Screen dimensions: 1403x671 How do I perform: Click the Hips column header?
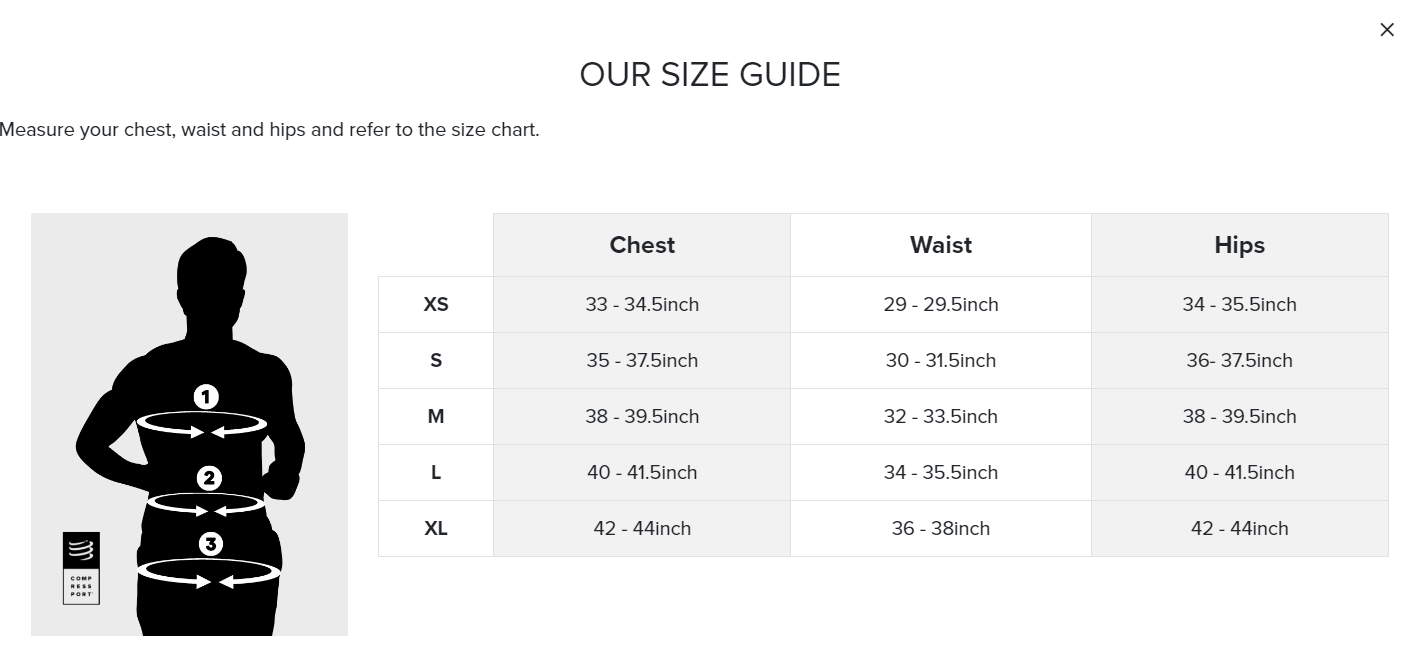(1239, 245)
